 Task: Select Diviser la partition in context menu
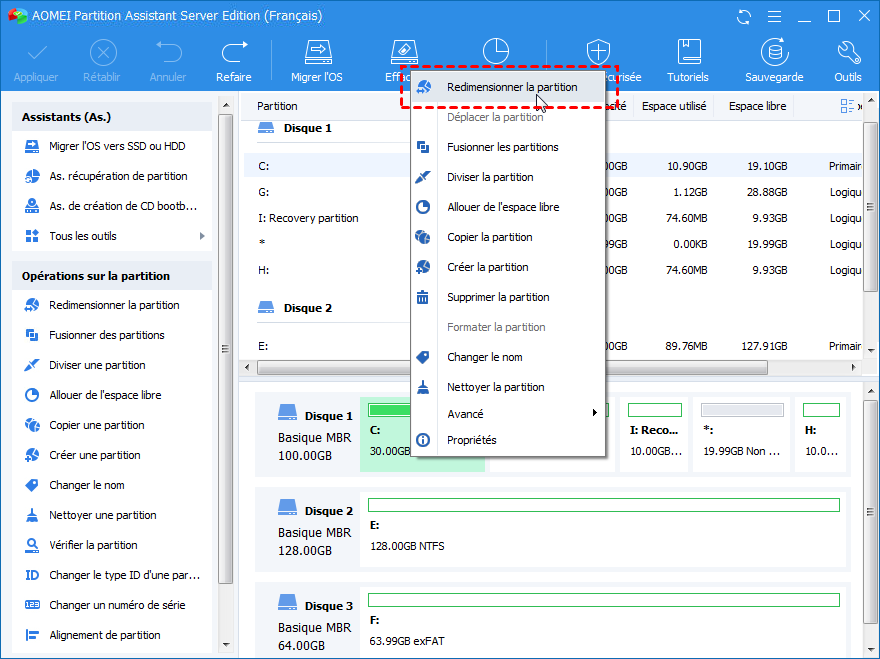(508, 177)
